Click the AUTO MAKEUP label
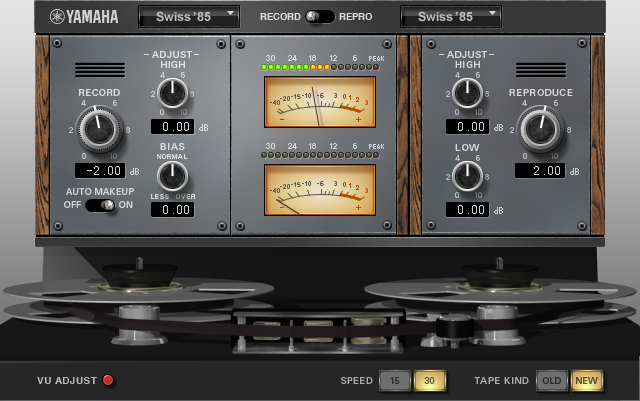Screen dimensions: 640x401 (x=100, y=192)
